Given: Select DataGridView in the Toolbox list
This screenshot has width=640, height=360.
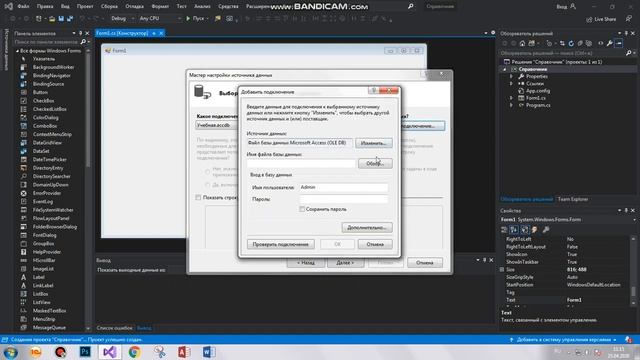Looking at the screenshot, I should [x=47, y=143].
